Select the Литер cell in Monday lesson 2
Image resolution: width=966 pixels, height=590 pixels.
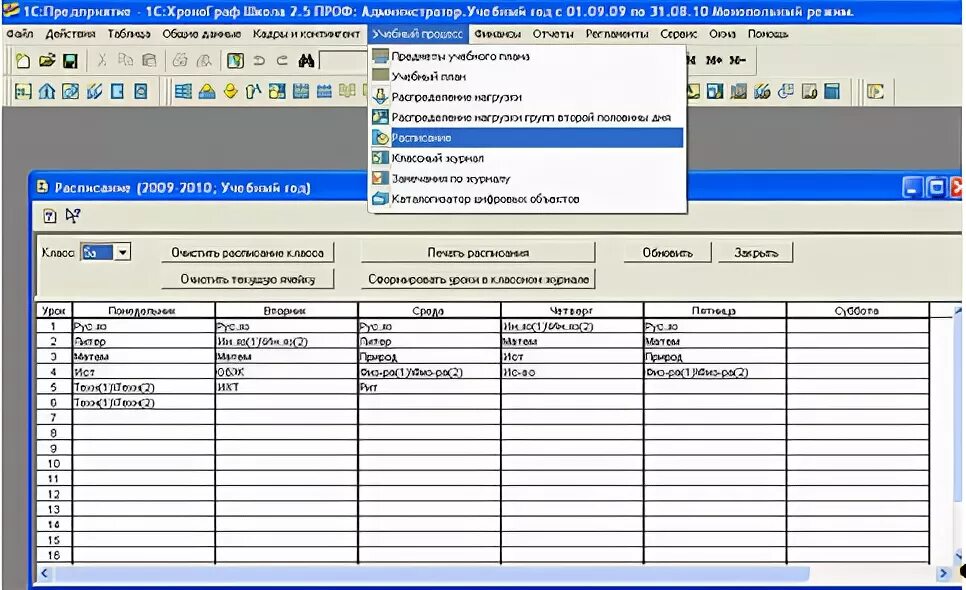pyautogui.click(x=143, y=341)
